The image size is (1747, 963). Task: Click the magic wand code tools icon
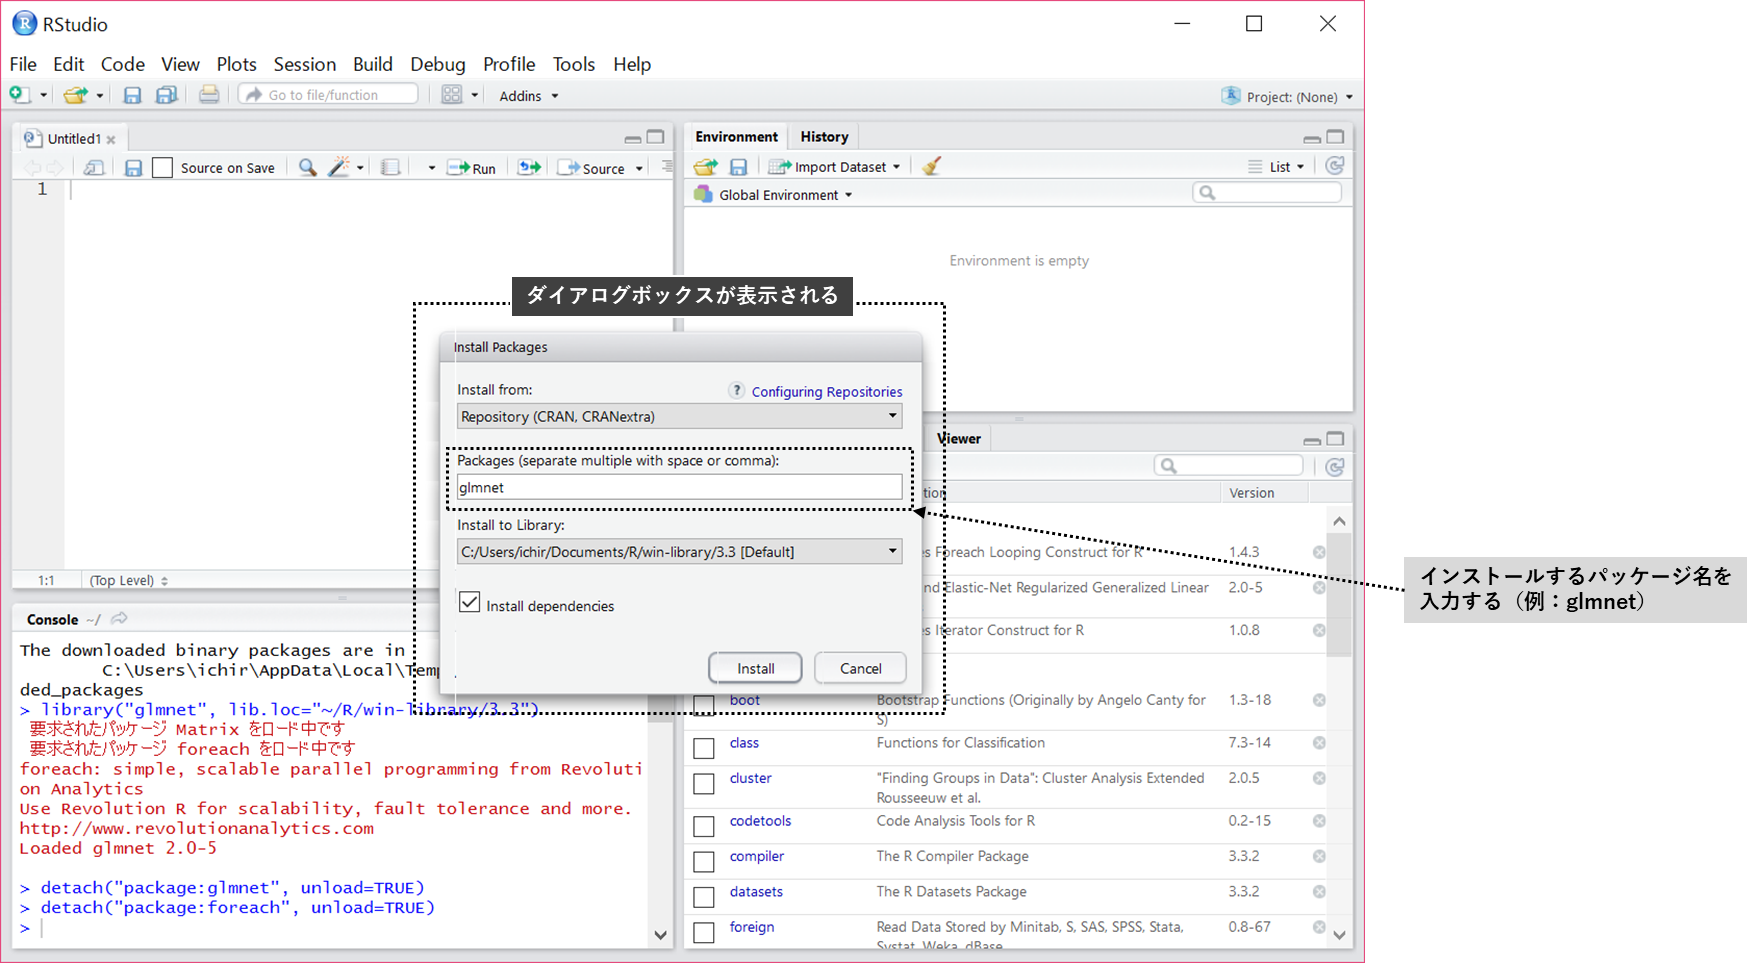coord(339,168)
